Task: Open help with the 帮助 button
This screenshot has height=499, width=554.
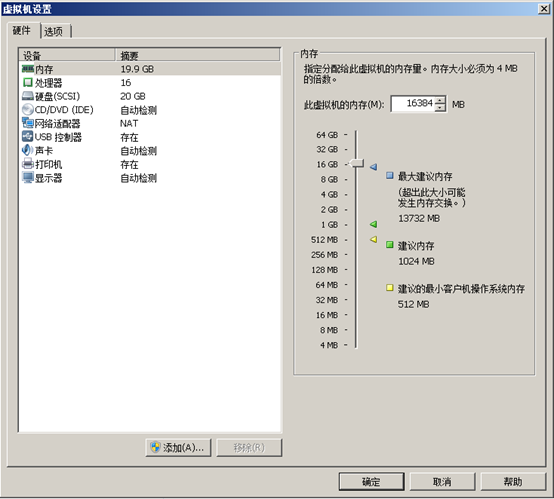Action: 513,482
